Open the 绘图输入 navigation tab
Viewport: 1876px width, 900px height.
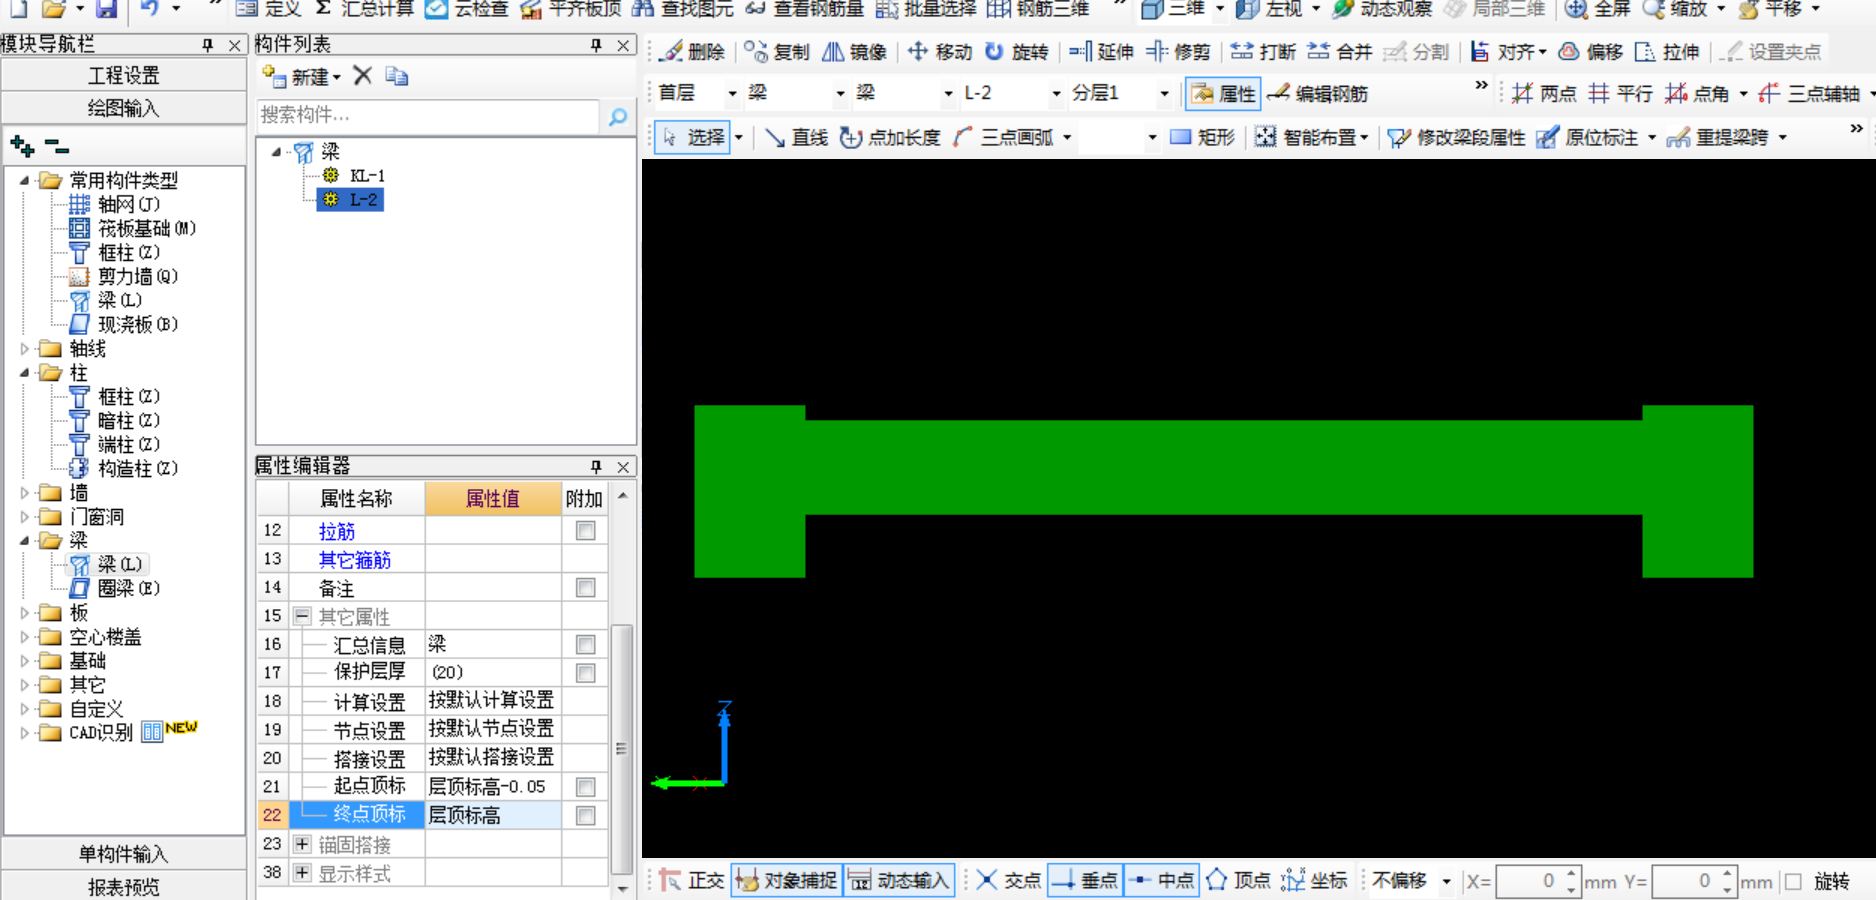124,108
